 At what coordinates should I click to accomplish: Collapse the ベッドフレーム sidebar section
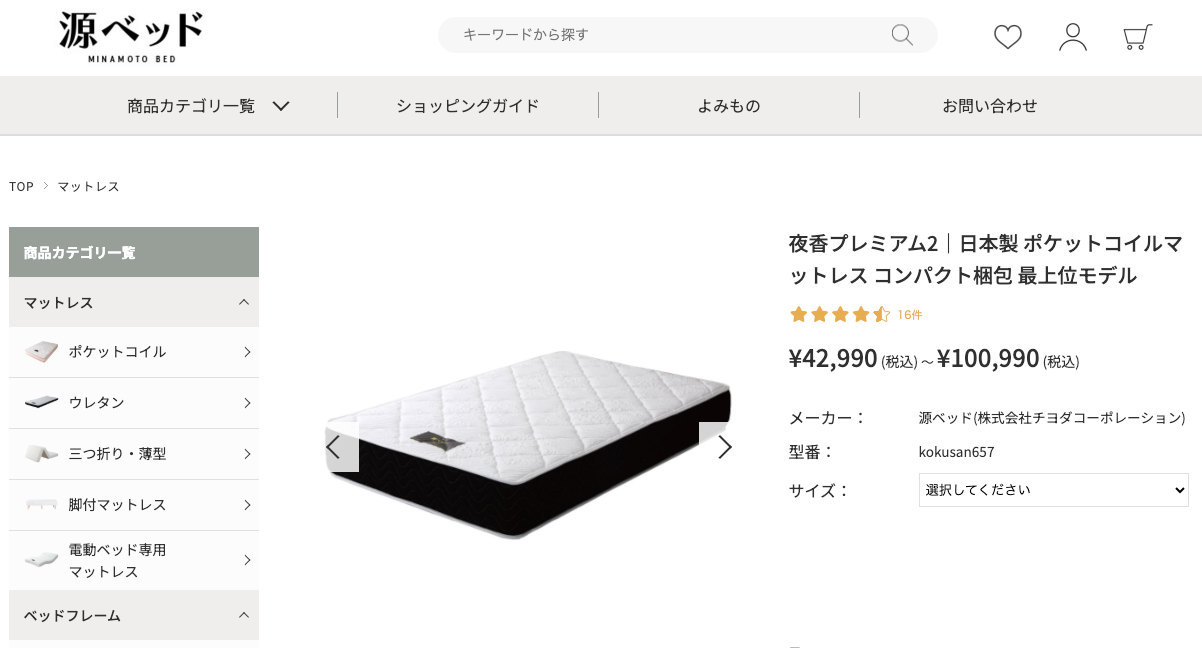coord(134,615)
